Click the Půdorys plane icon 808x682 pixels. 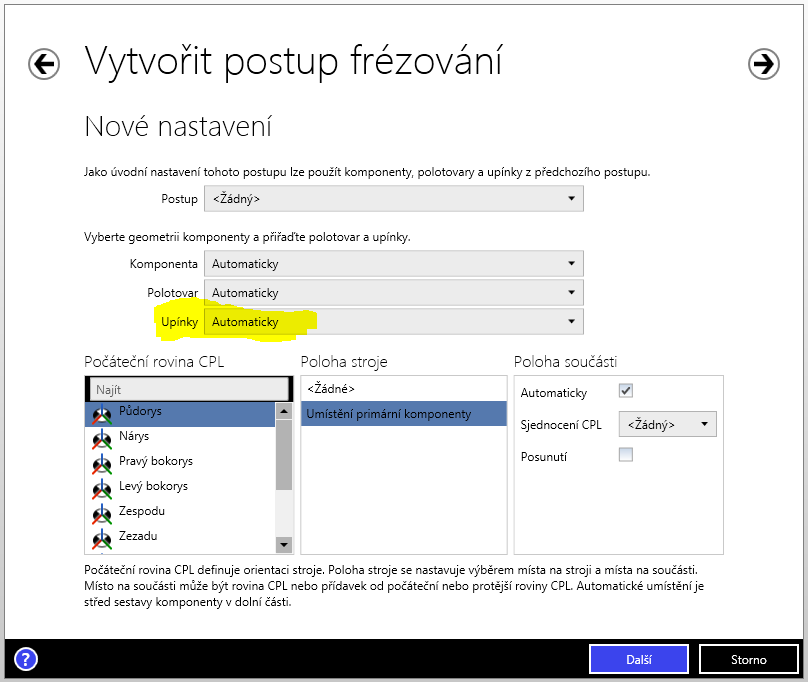point(102,414)
